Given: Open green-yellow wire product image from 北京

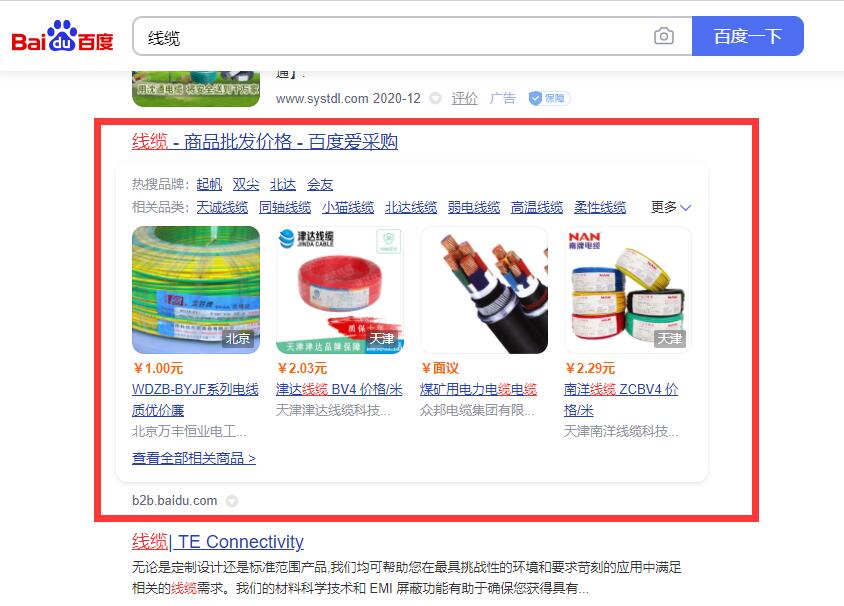Looking at the screenshot, I should point(196,290).
